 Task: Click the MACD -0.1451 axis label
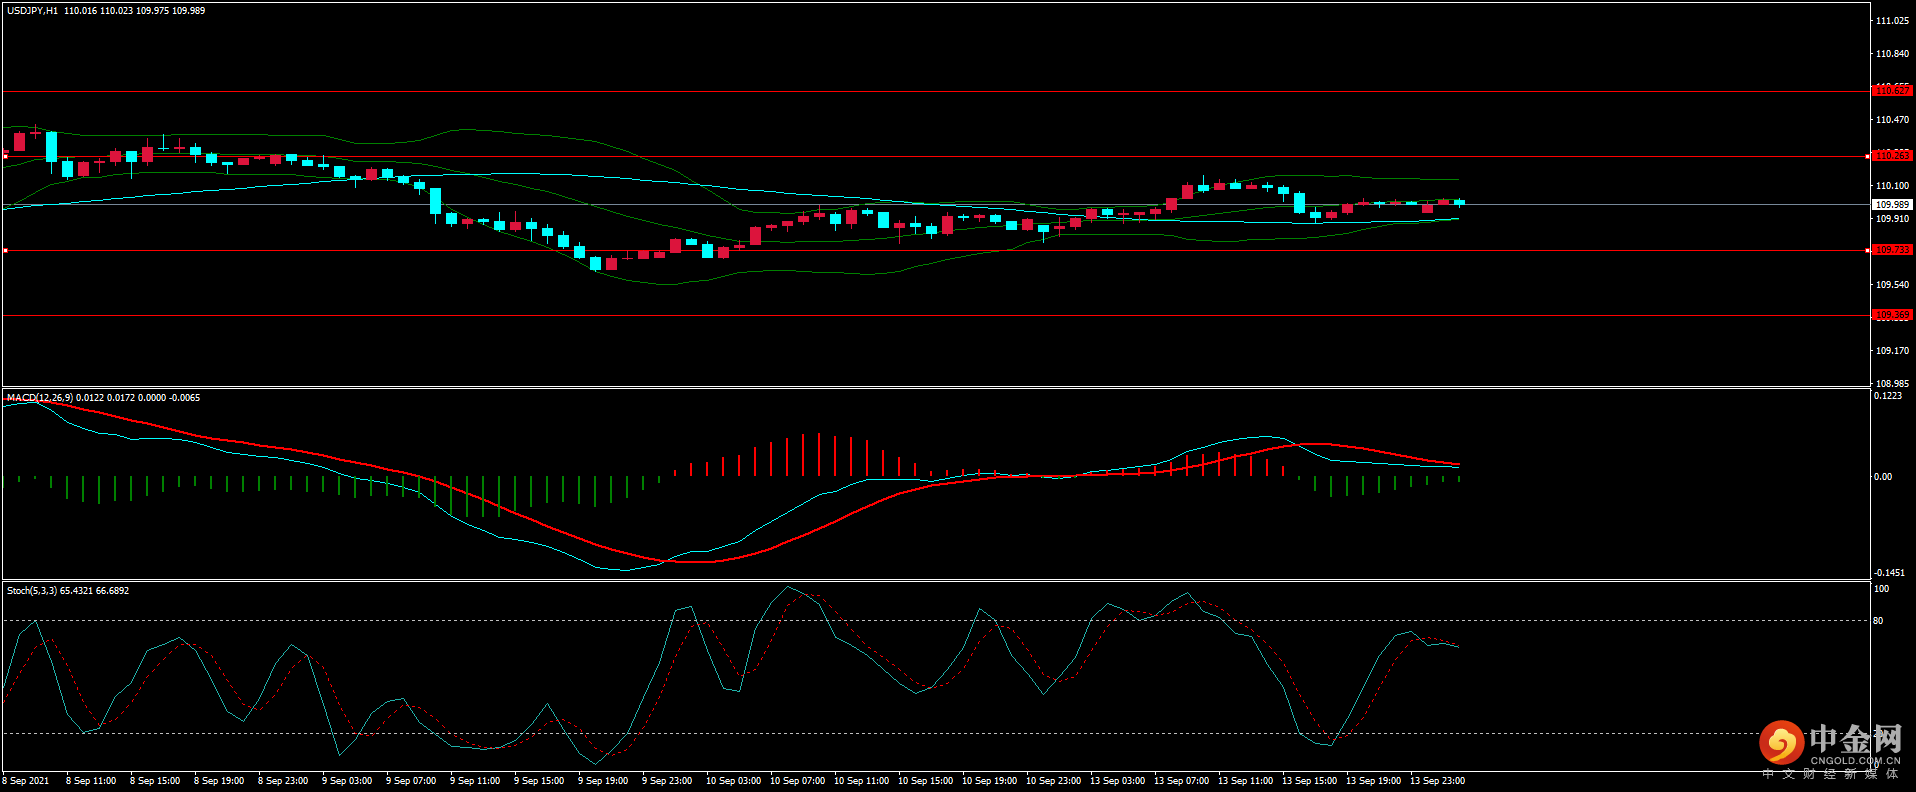coord(1889,573)
